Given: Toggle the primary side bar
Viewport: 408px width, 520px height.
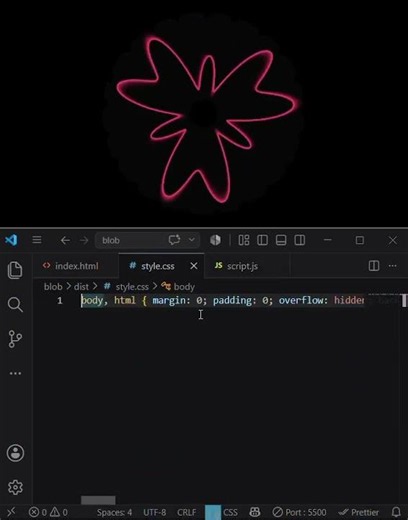Looking at the screenshot, I should [x=262, y=240].
